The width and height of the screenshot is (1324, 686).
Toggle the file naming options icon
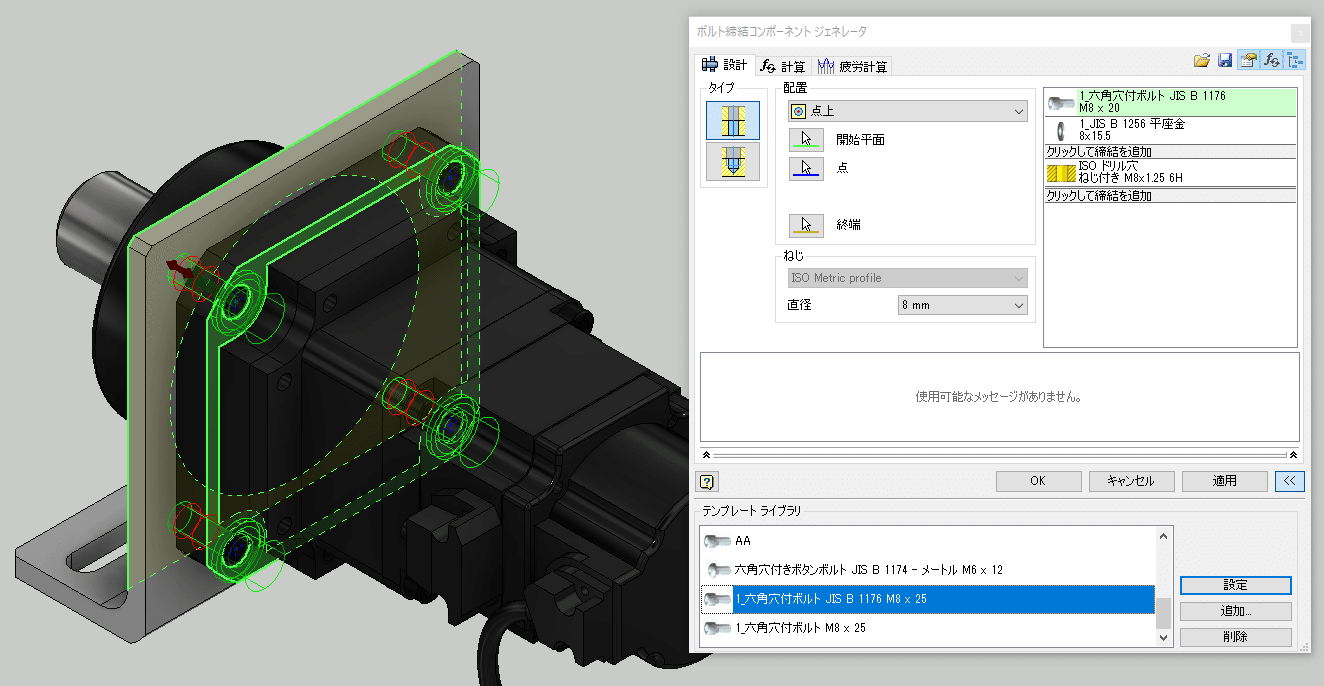tap(1248, 61)
